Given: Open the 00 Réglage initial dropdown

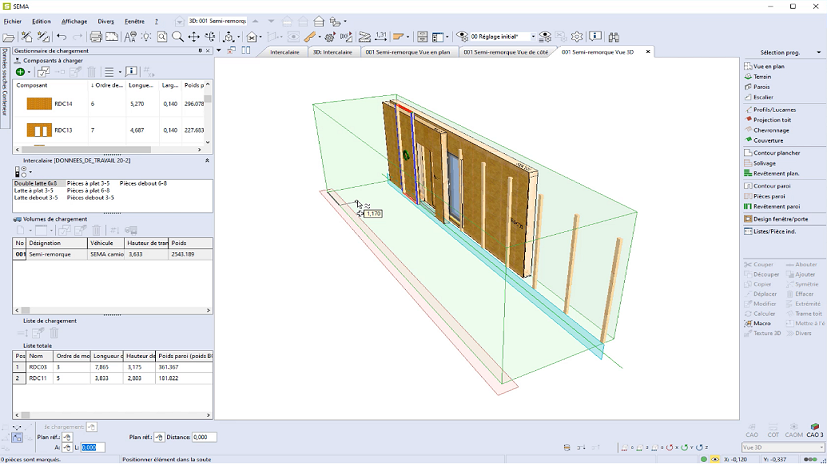Looking at the screenshot, I should 532,37.
